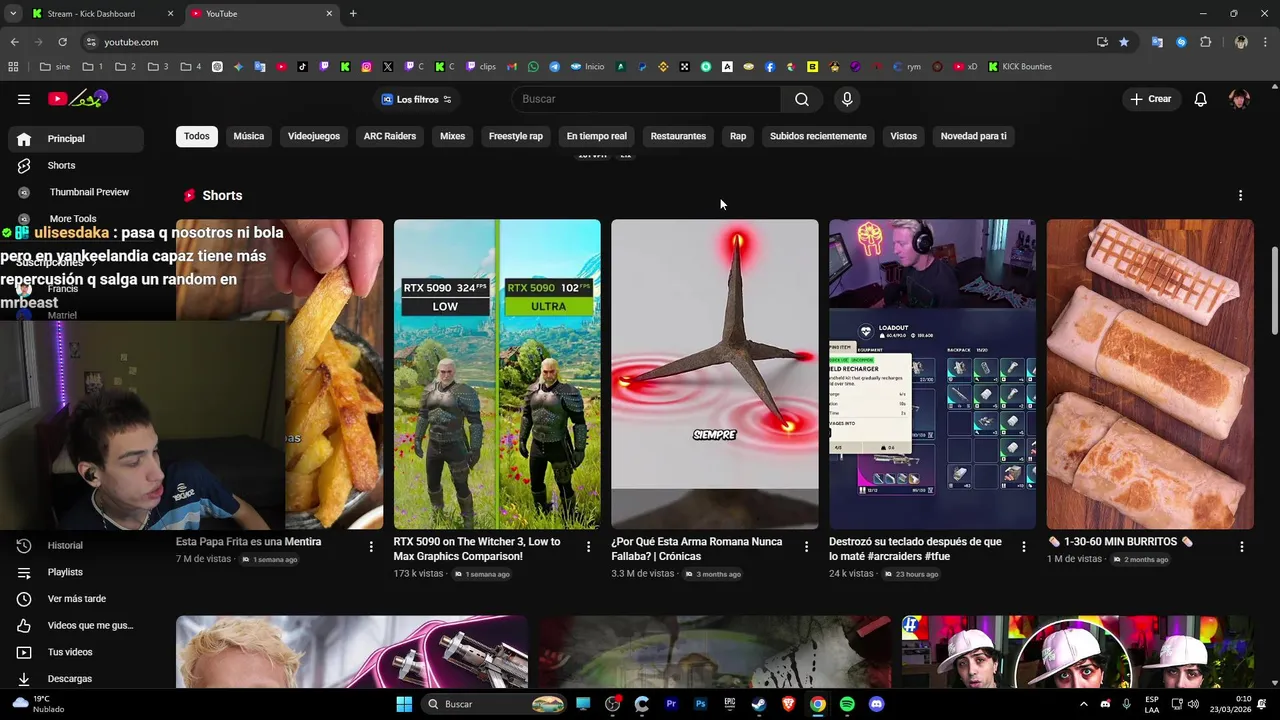The image size is (1280, 720).
Task: Open options for RTX 5090 Witcher short
Action: pyautogui.click(x=588, y=547)
